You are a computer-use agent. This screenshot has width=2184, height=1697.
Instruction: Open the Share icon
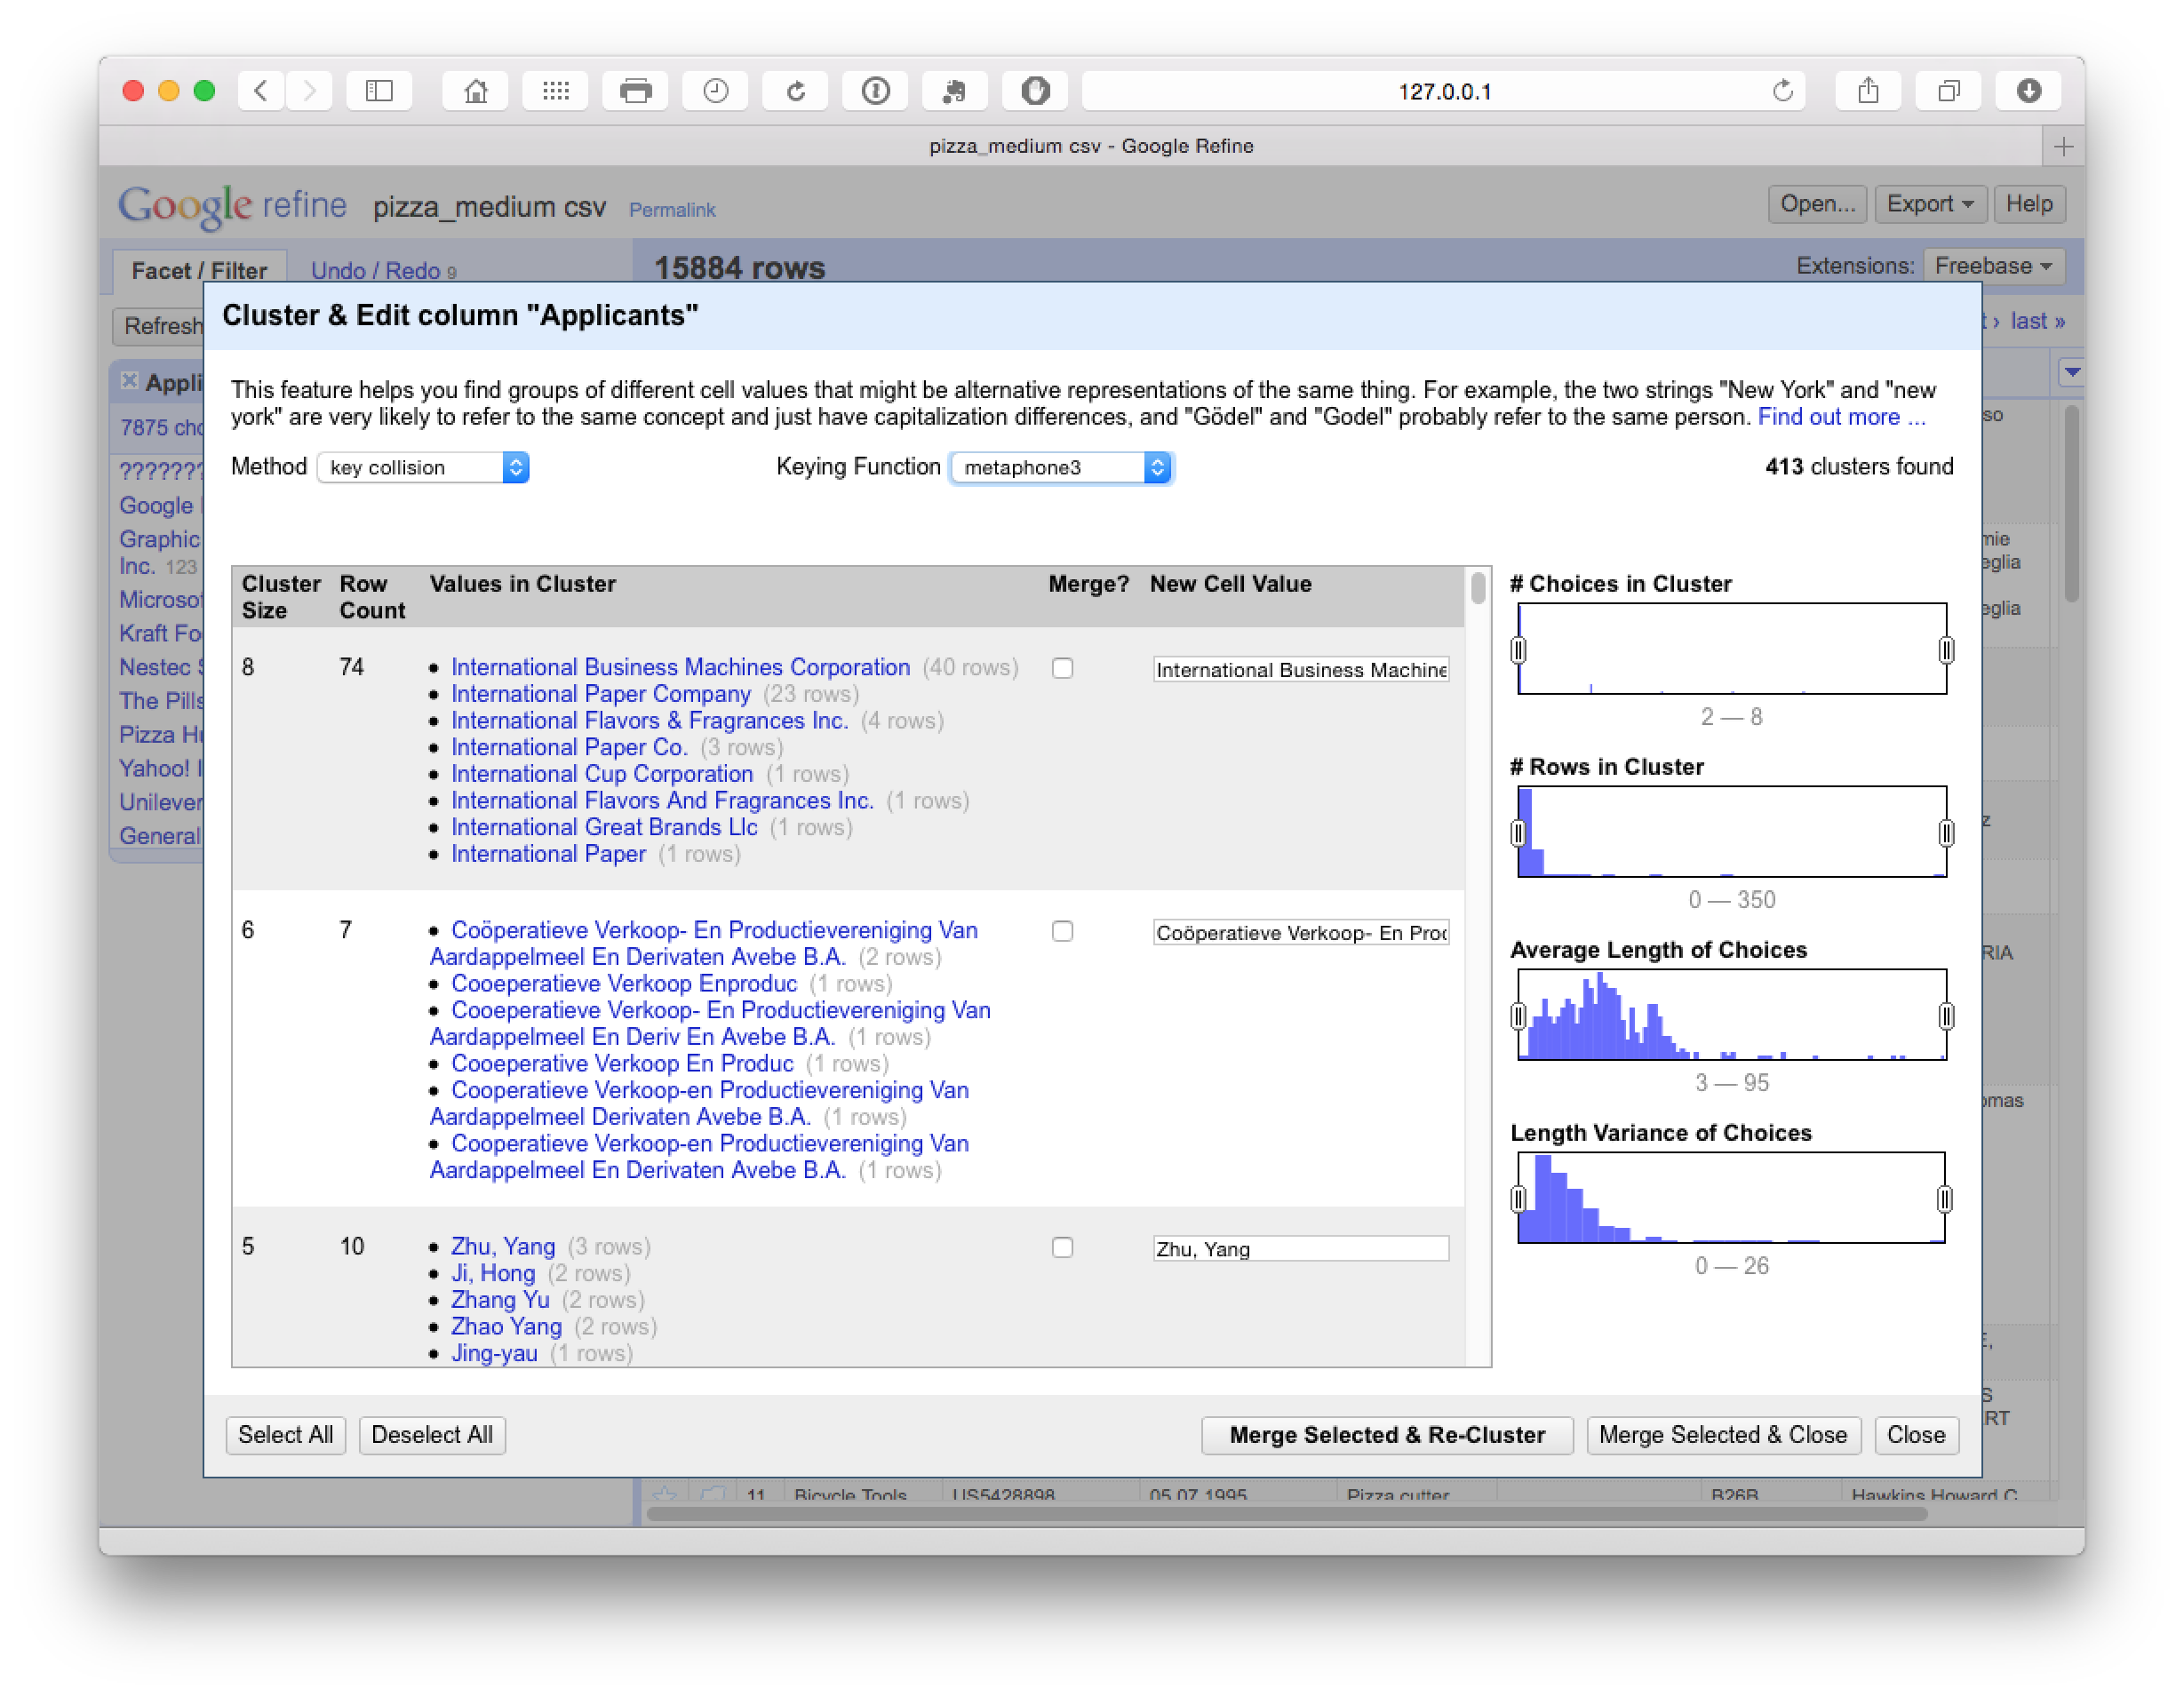point(1868,91)
